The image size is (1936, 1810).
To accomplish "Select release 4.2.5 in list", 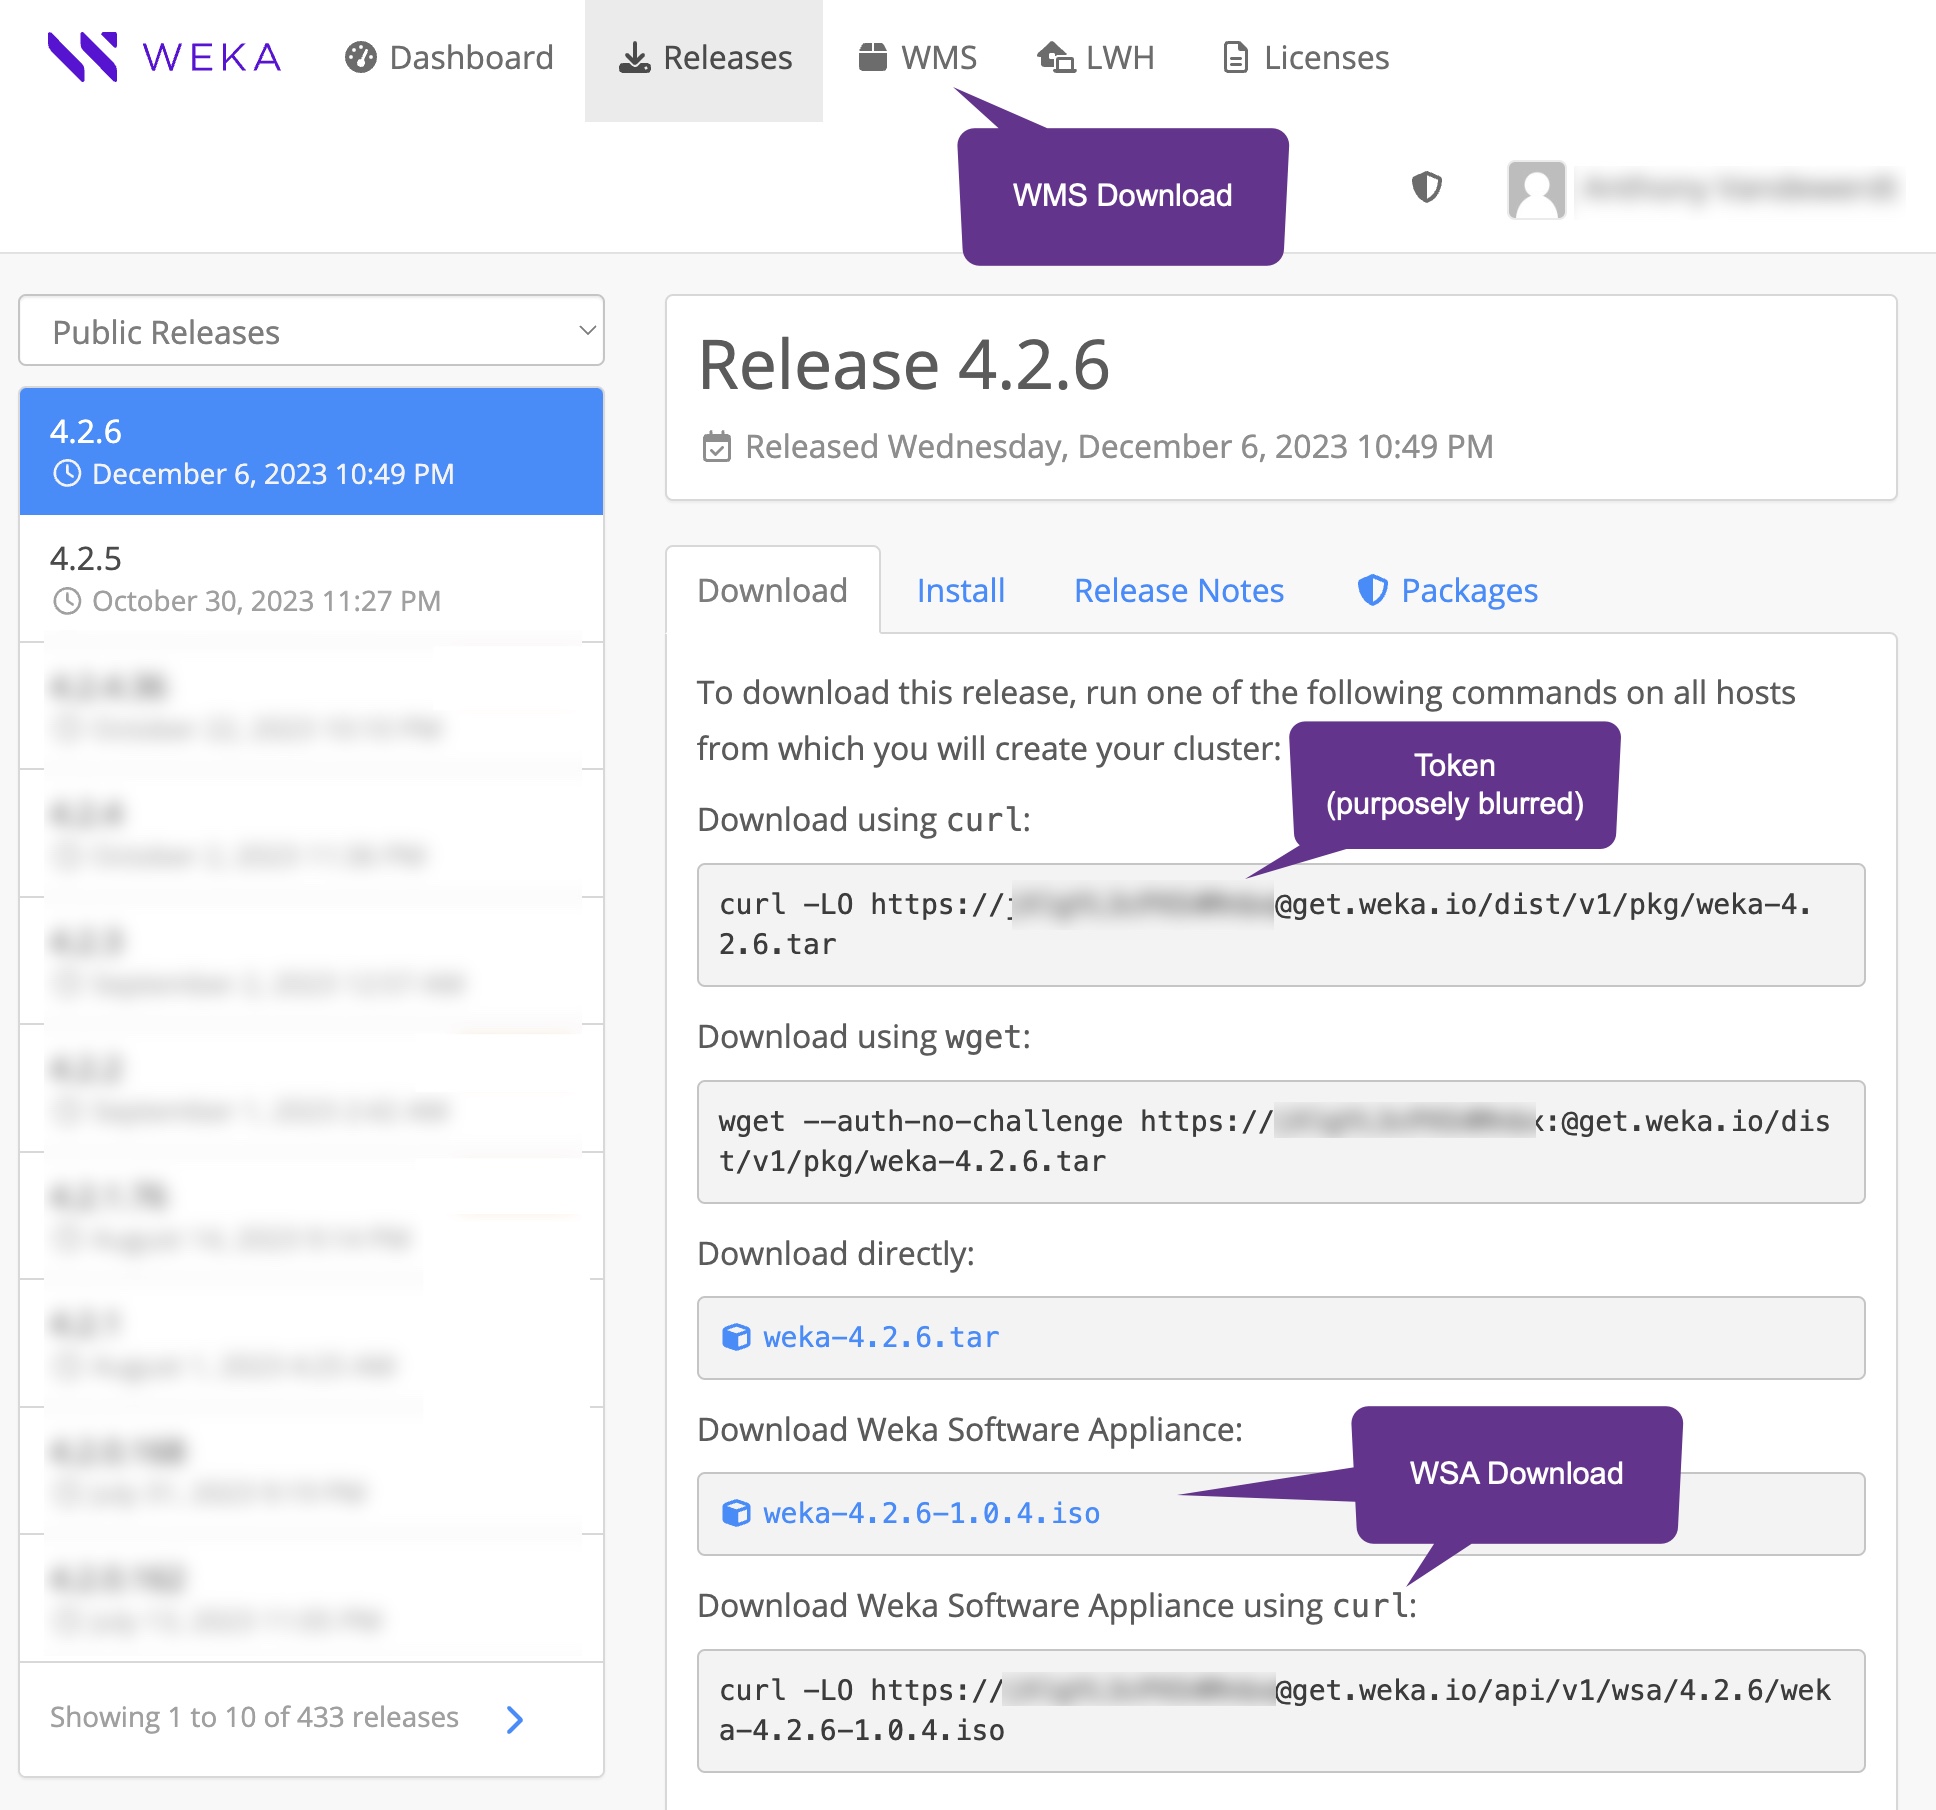I will click(311, 578).
